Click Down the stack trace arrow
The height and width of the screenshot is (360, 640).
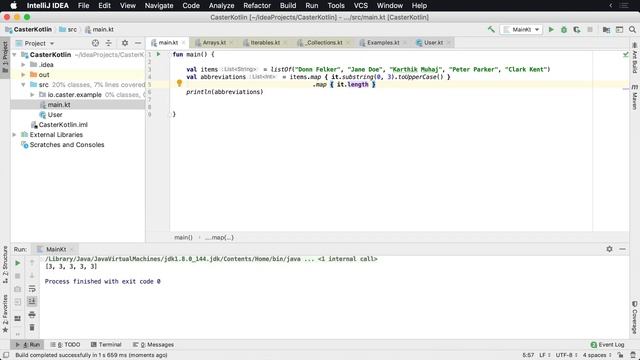32,276
